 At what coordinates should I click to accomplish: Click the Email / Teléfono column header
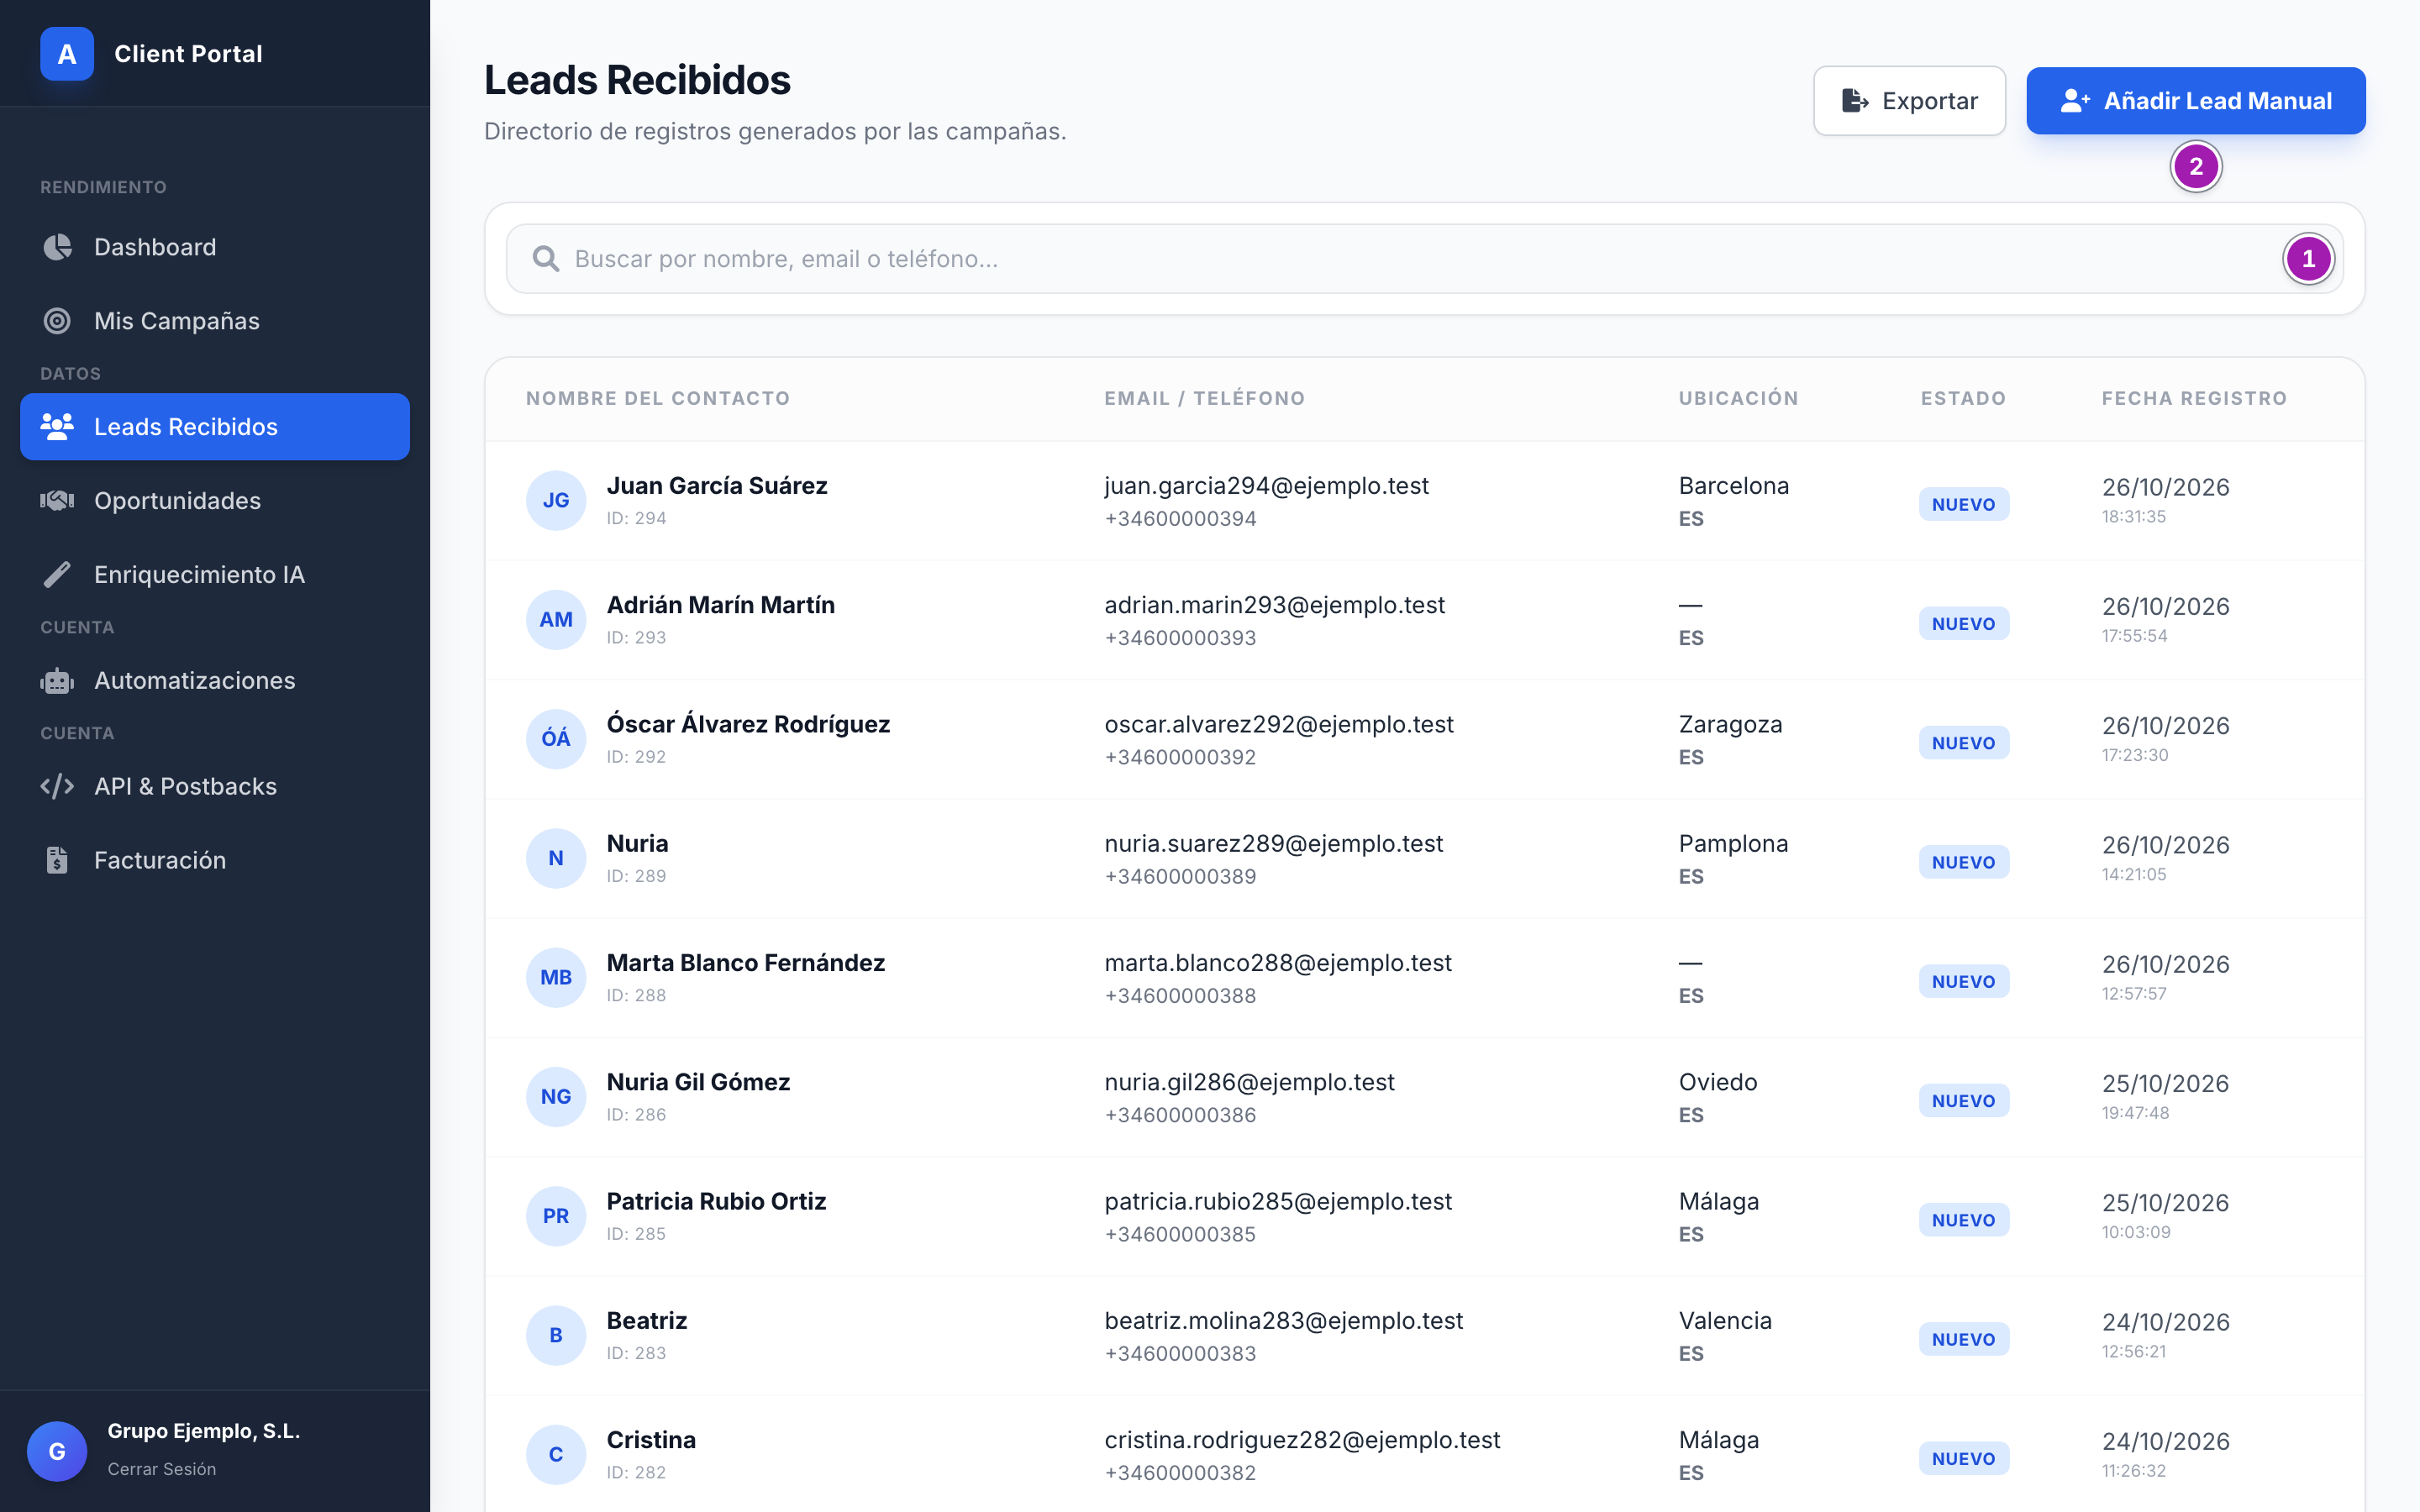[1204, 398]
